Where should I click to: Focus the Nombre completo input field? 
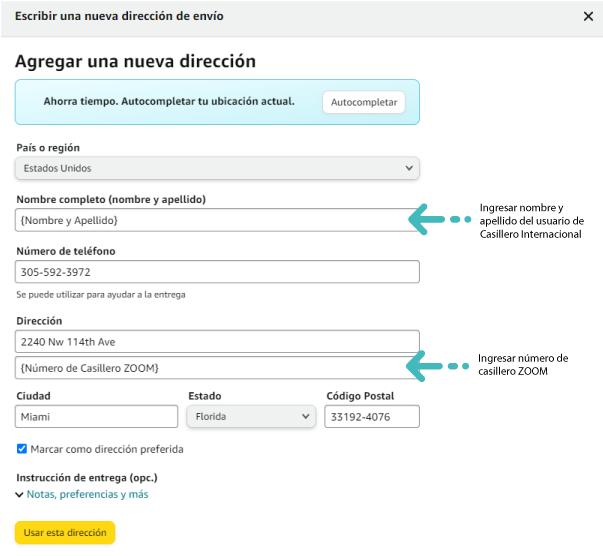tap(217, 220)
